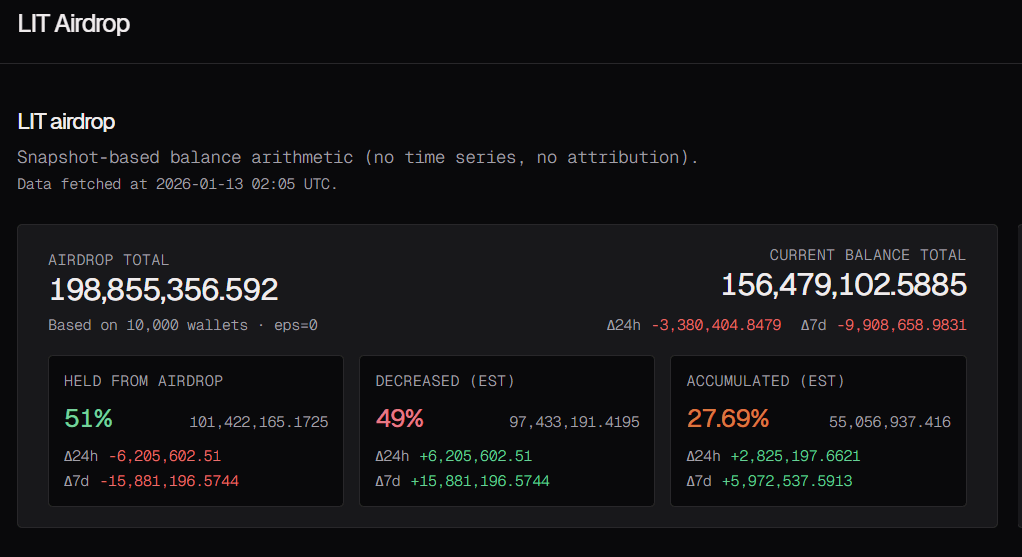1022x557 pixels.
Task: Select the airdrop total value 198,855,356.592
Action: [x=164, y=290]
